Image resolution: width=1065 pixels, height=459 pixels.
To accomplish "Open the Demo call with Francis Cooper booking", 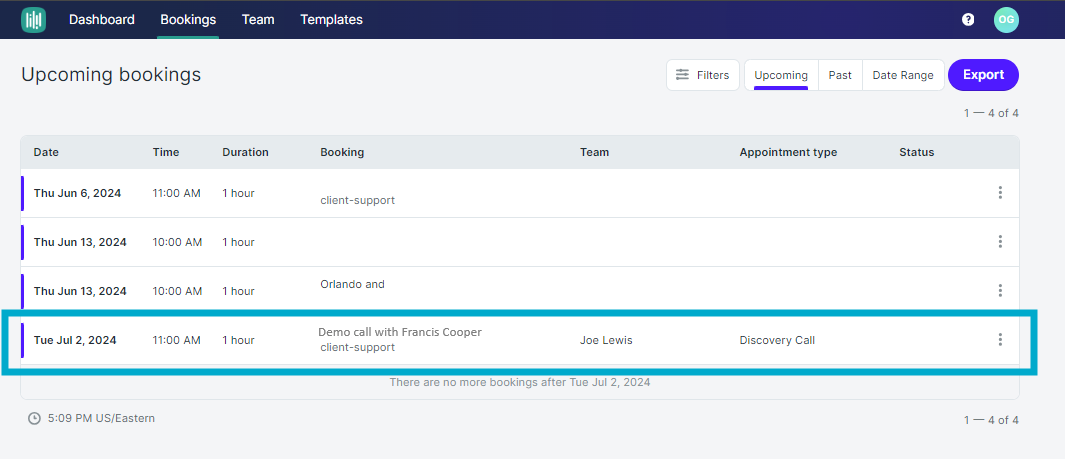I will (401, 332).
